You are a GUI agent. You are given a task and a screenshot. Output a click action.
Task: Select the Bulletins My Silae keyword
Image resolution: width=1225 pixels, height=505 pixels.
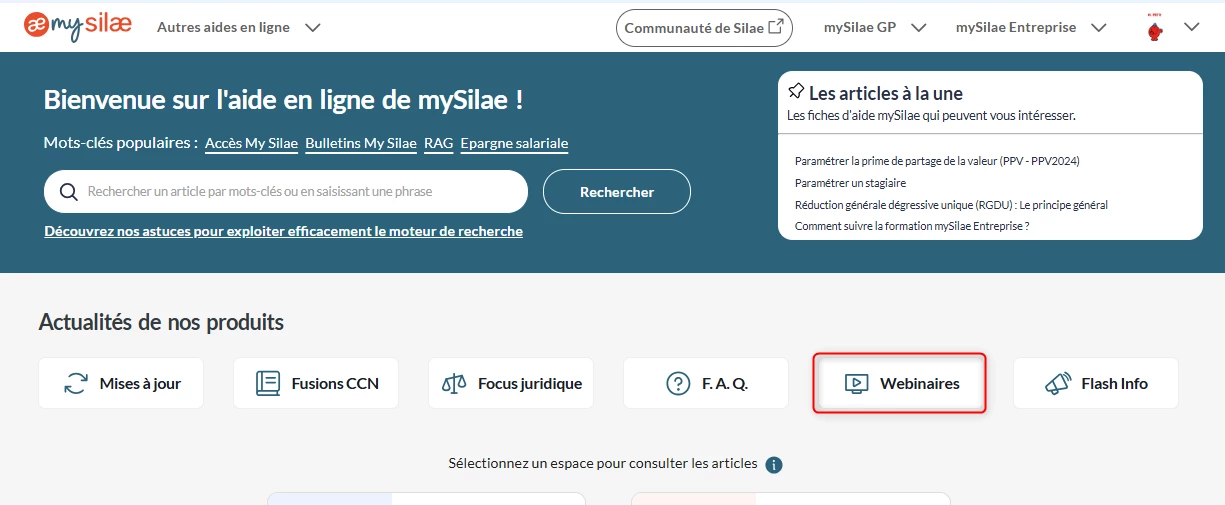point(361,143)
